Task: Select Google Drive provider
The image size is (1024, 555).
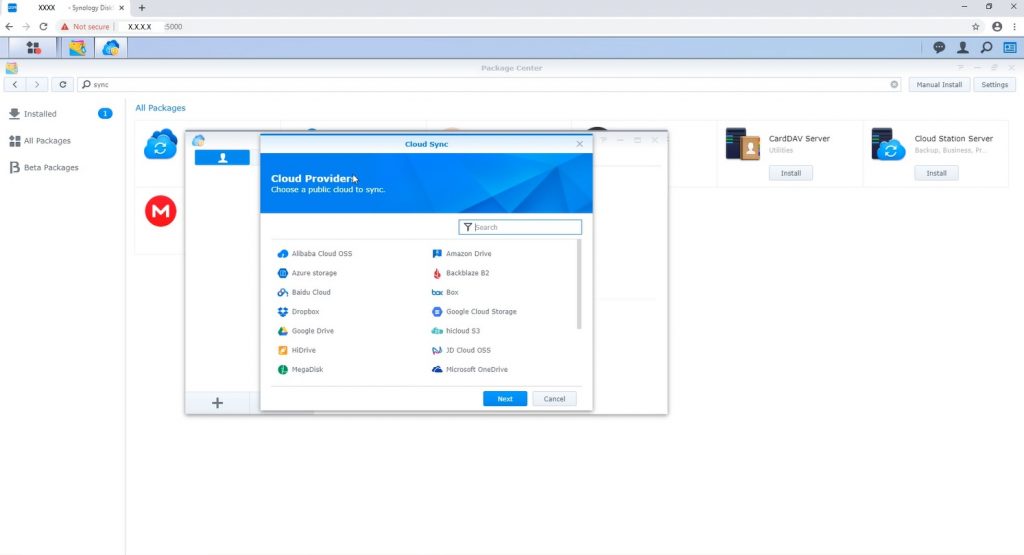Action: (x=306, y=330)
